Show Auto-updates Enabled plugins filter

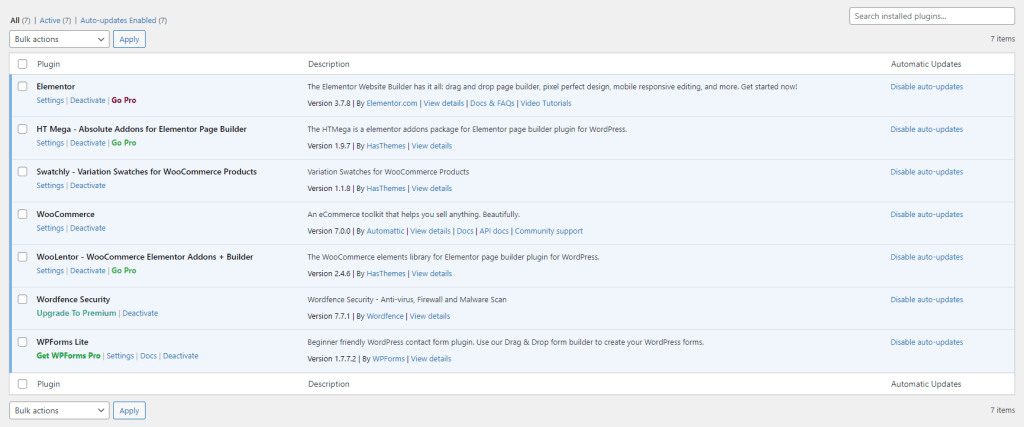[x=123, y=20]
